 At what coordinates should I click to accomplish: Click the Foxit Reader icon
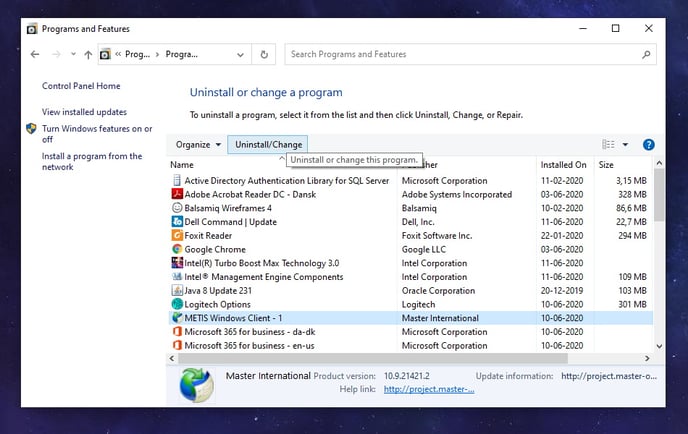177,235
